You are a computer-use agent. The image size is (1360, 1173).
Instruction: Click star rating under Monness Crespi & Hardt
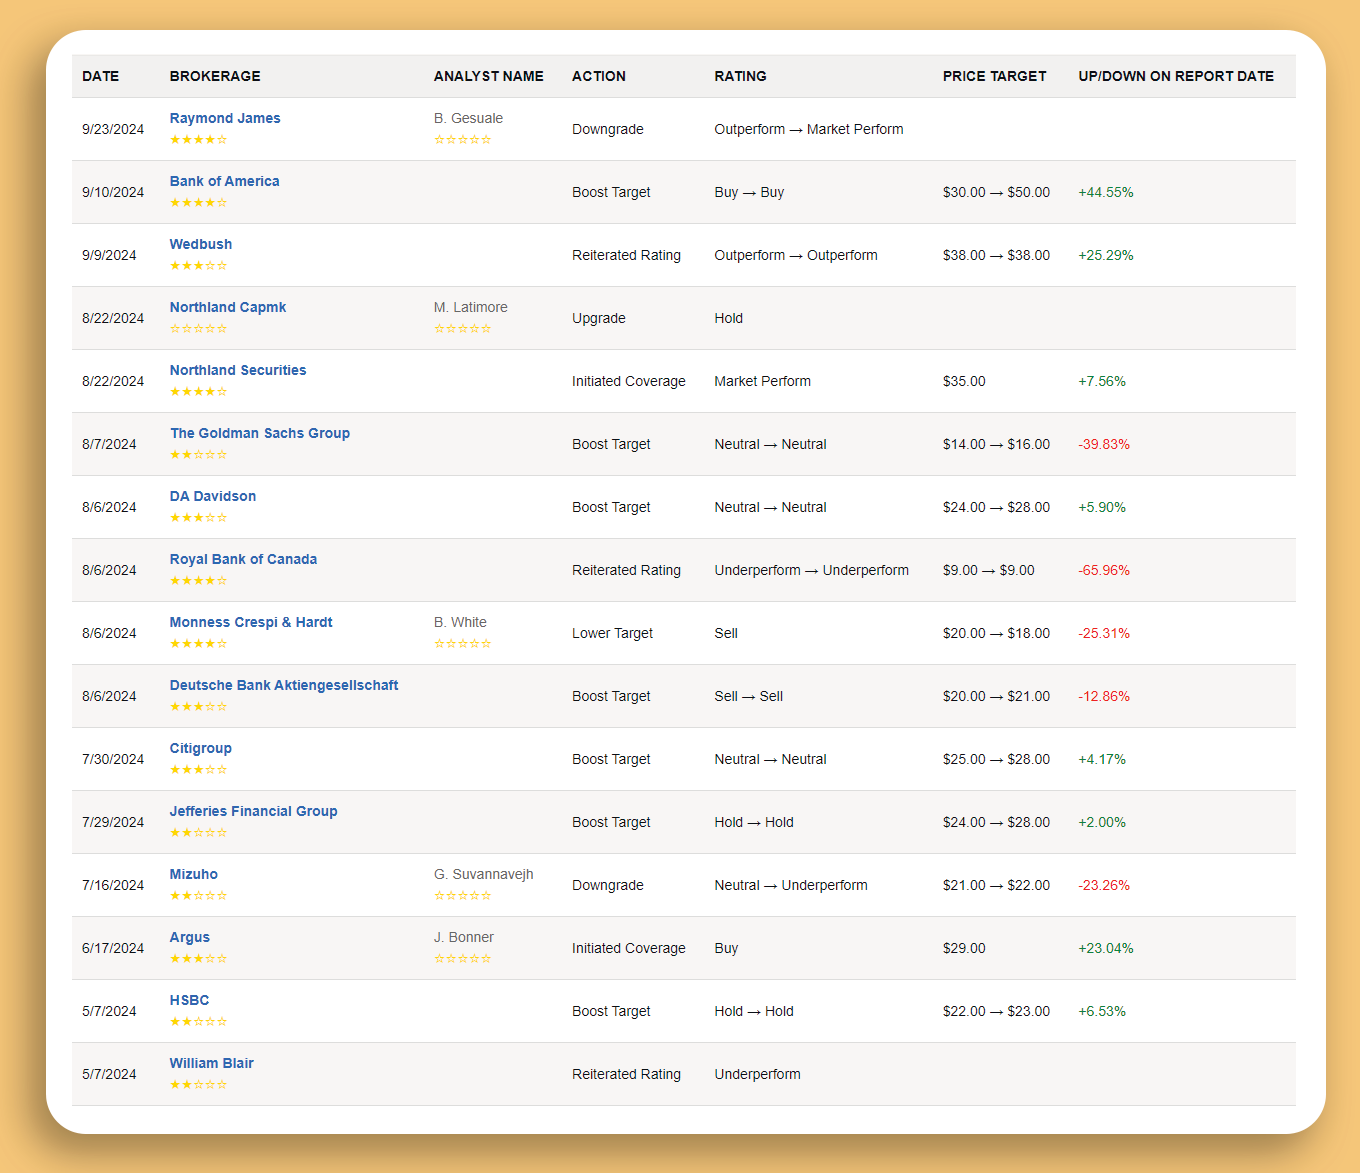click(x=199, y=644)
